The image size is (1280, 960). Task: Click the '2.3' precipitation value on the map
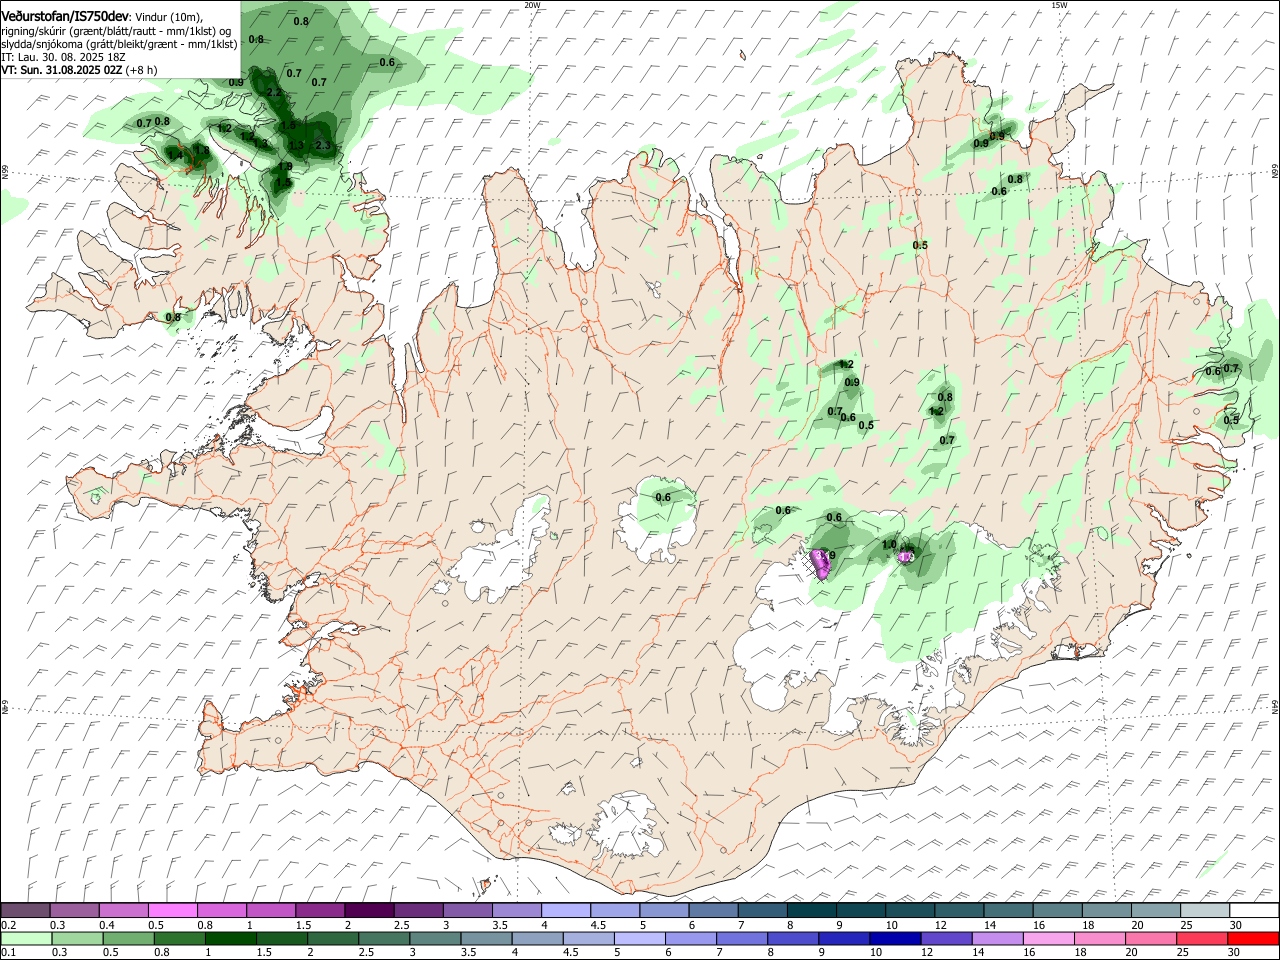point(322,145)
